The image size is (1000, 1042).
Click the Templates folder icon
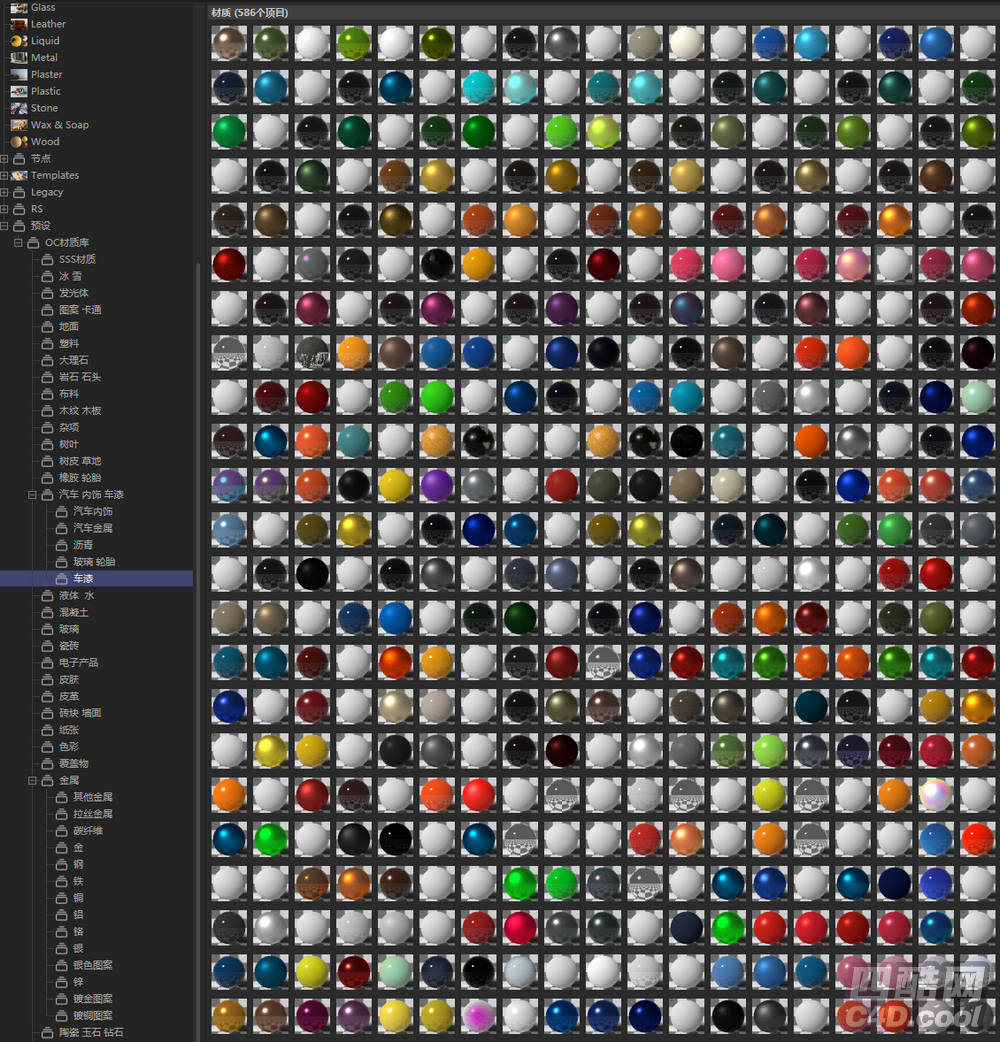point(18,175)
